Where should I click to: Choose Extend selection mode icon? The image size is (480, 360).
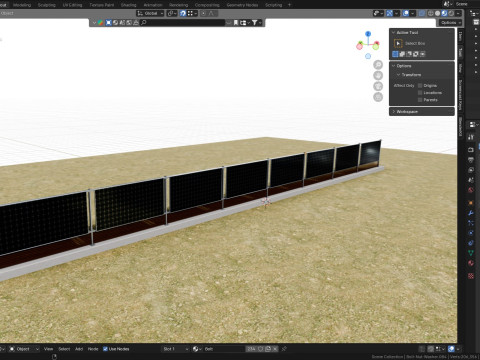pyautogui.click(x=402, y=54)
